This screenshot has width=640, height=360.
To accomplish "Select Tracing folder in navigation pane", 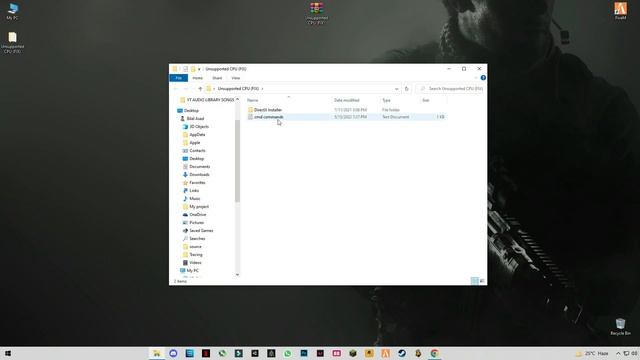I will 193,255.
